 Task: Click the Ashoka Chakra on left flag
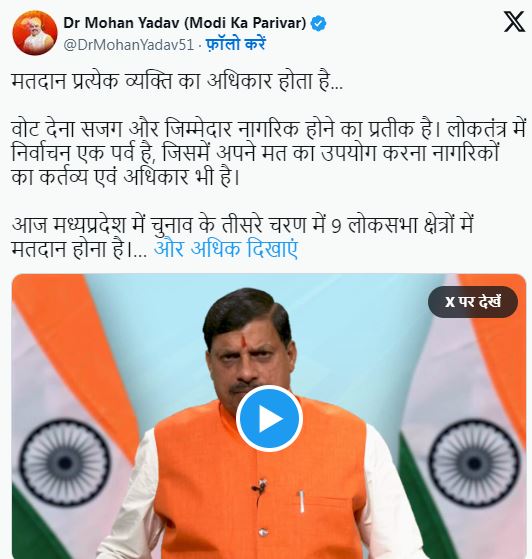tap(64, 462)
